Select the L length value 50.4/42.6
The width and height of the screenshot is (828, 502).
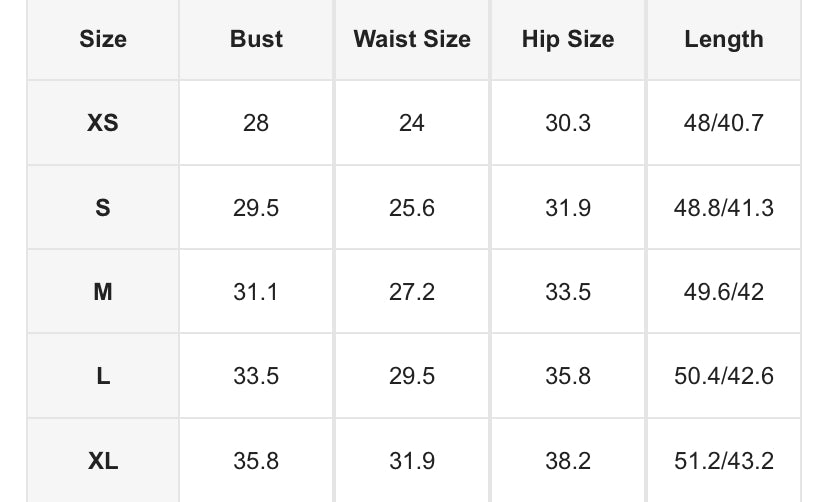[x=724, y=376]
